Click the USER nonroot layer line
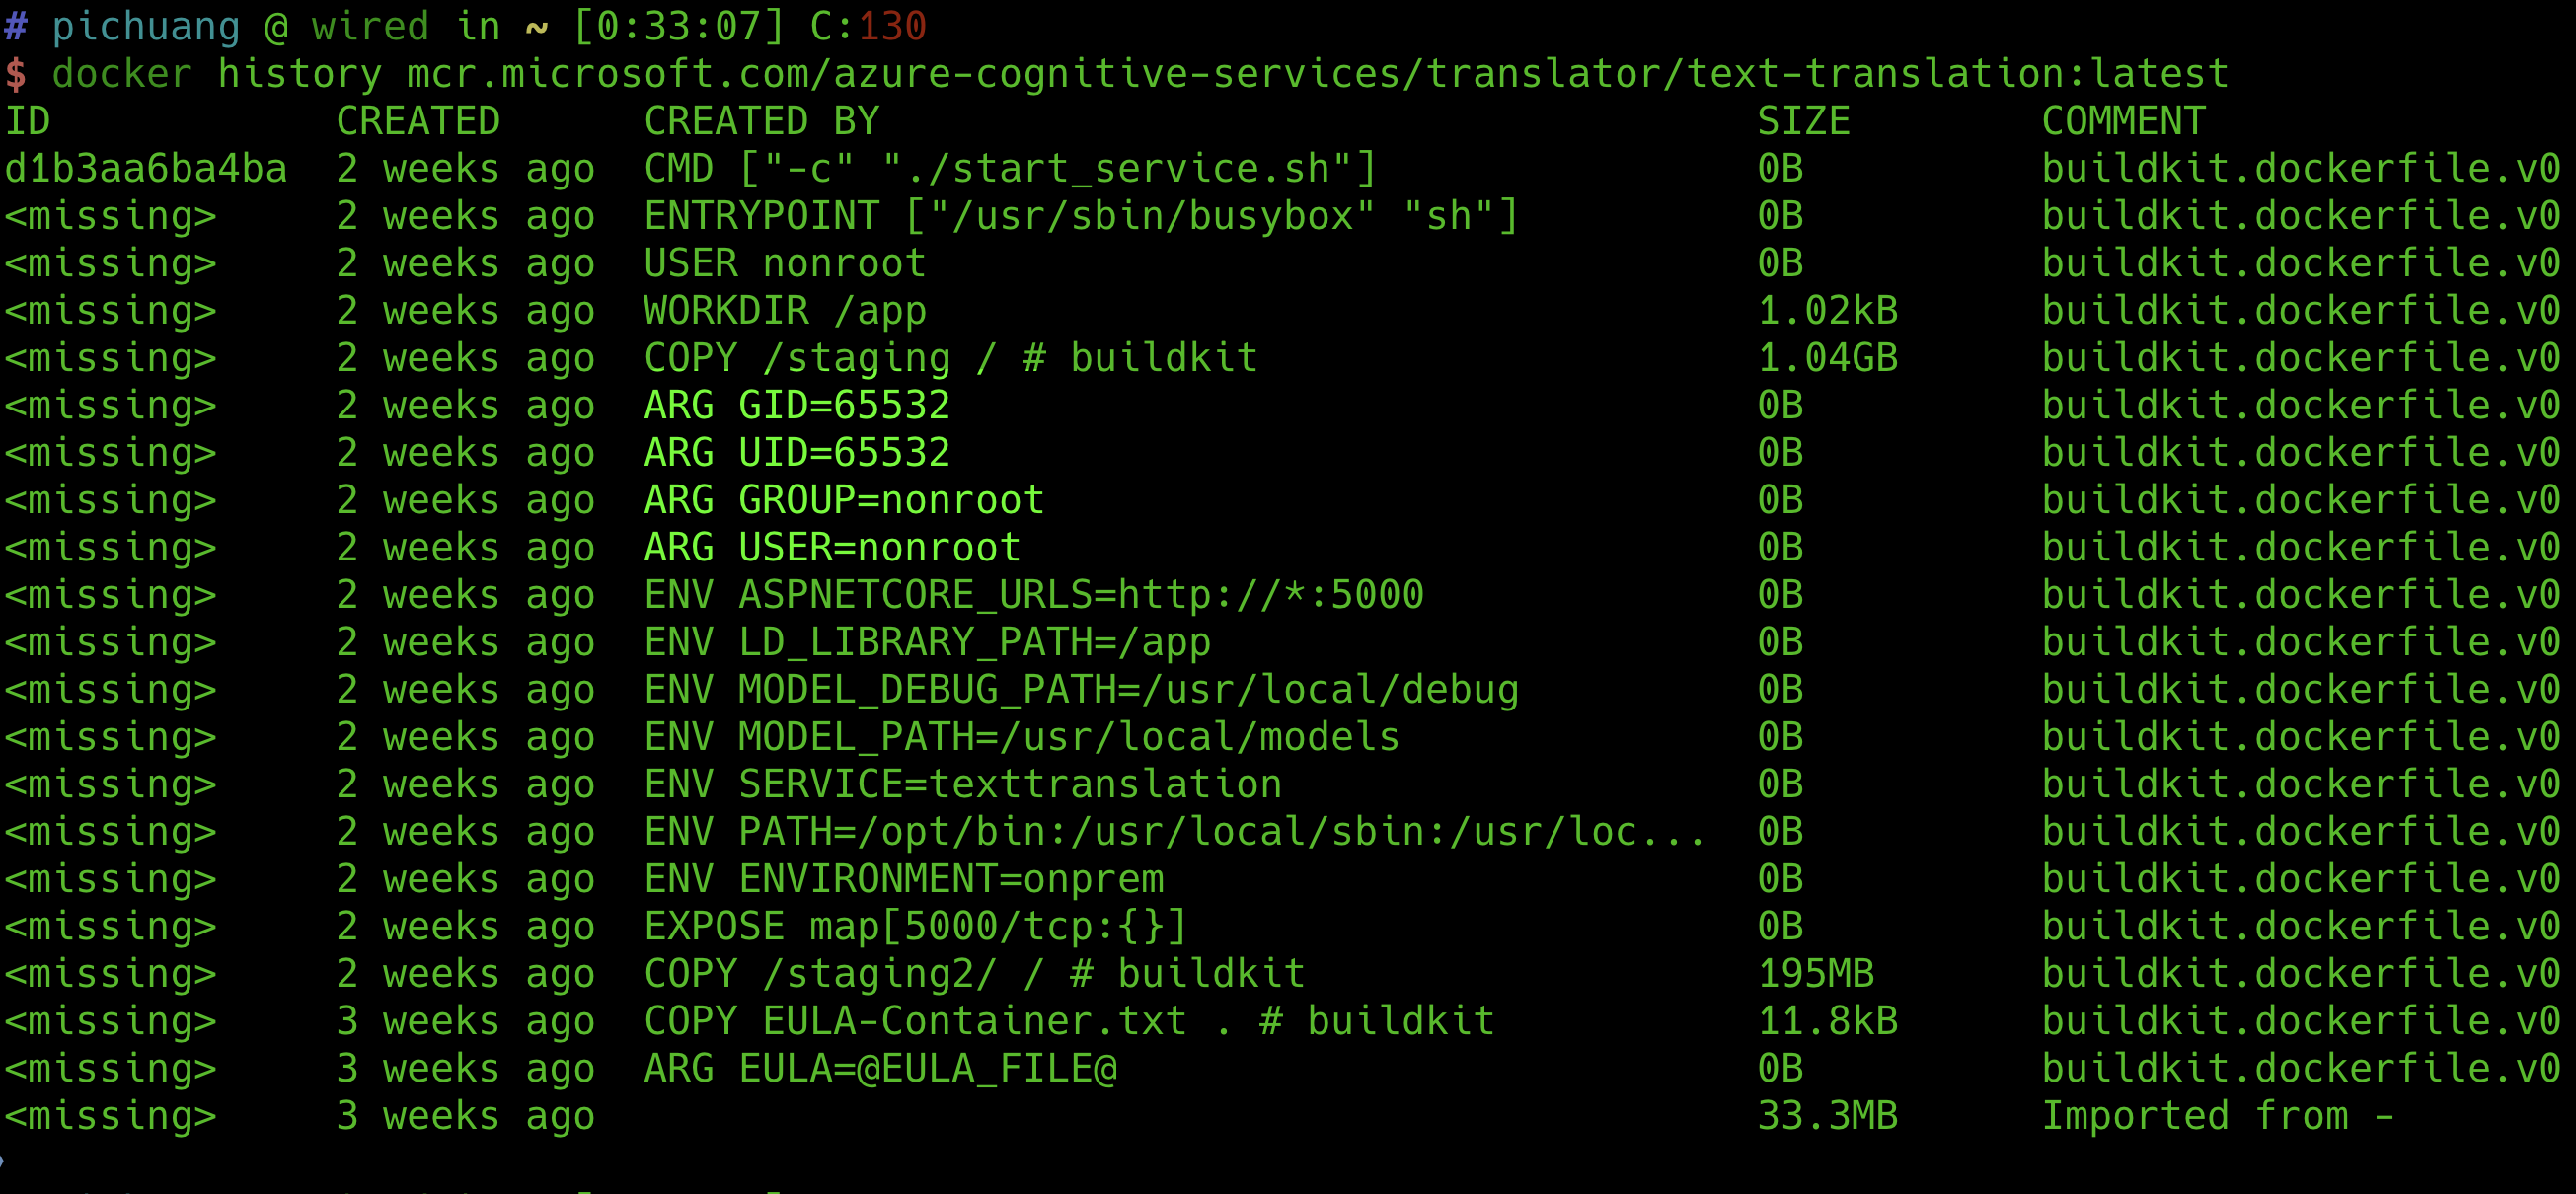 point(785,263)
